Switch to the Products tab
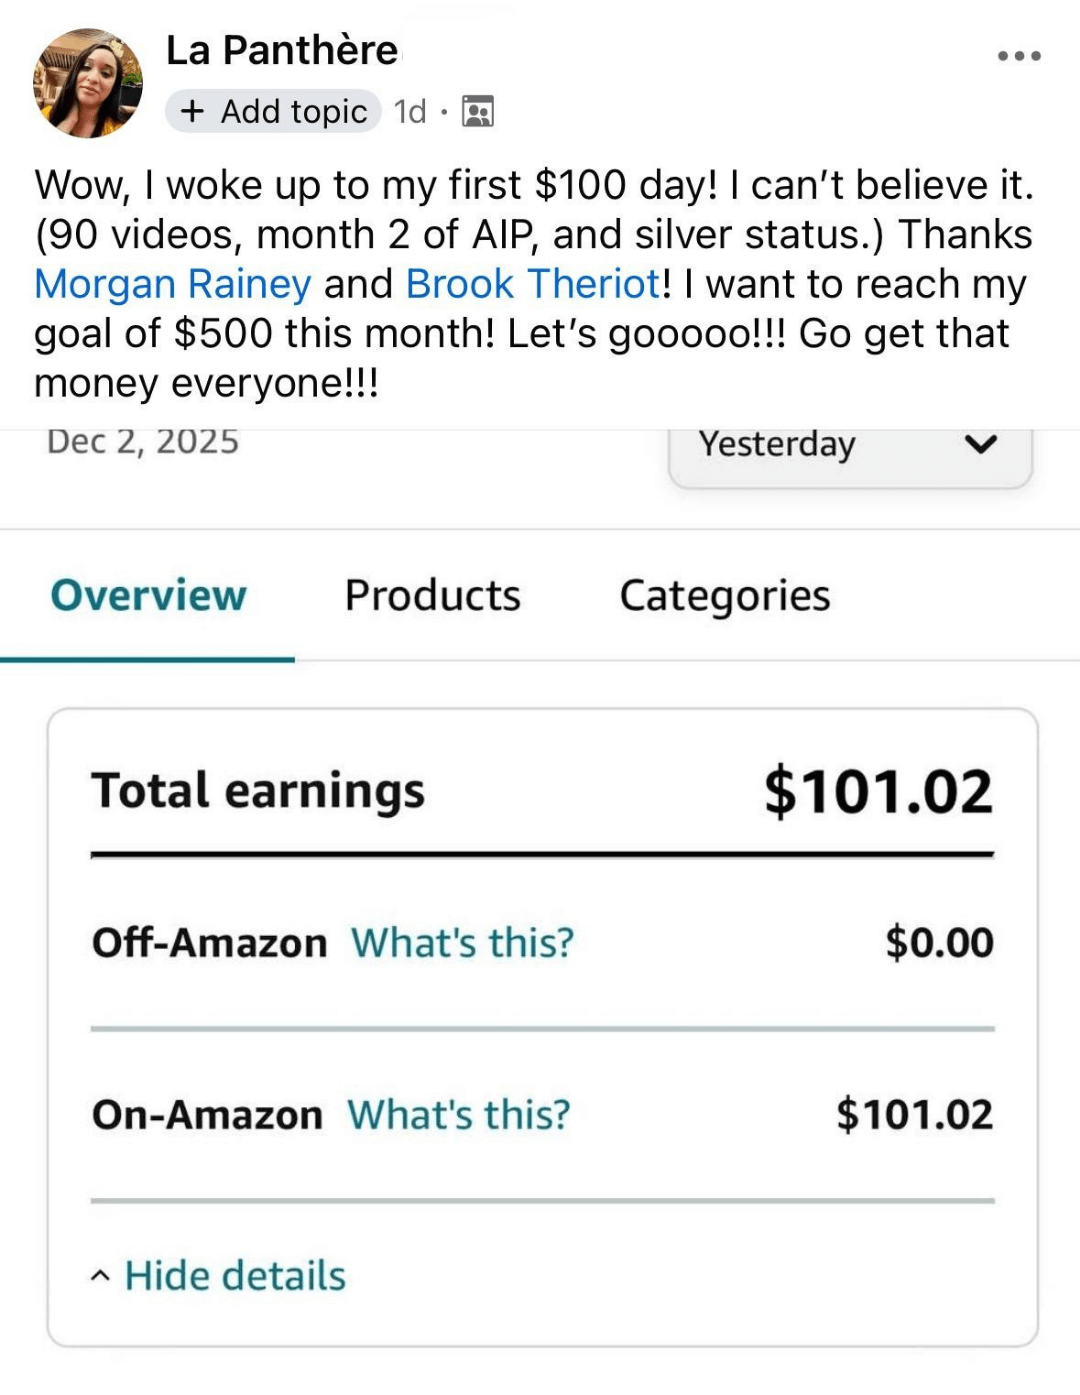The height and width of the screenshot is (1395, 1080). [x=432, y=596]
